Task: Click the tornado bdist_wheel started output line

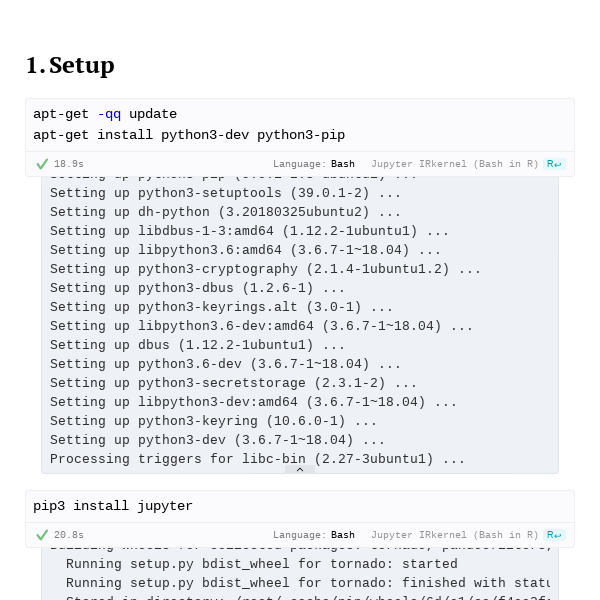Action: click(262, 564)
